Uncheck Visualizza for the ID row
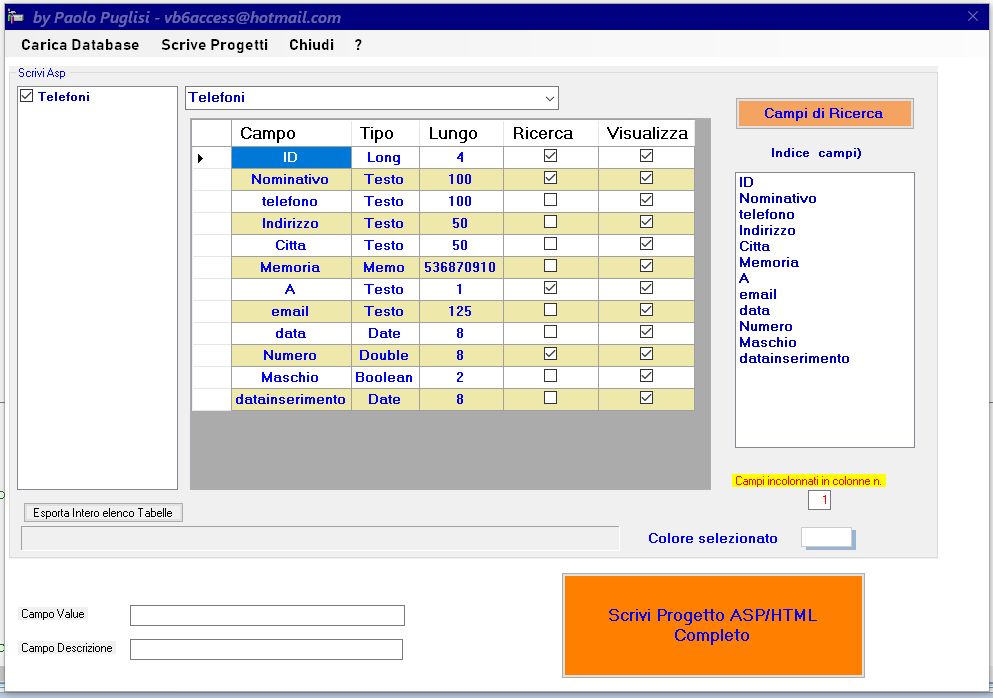The width and height of the screenshot is (993, 698). click(x=646, y=156)
